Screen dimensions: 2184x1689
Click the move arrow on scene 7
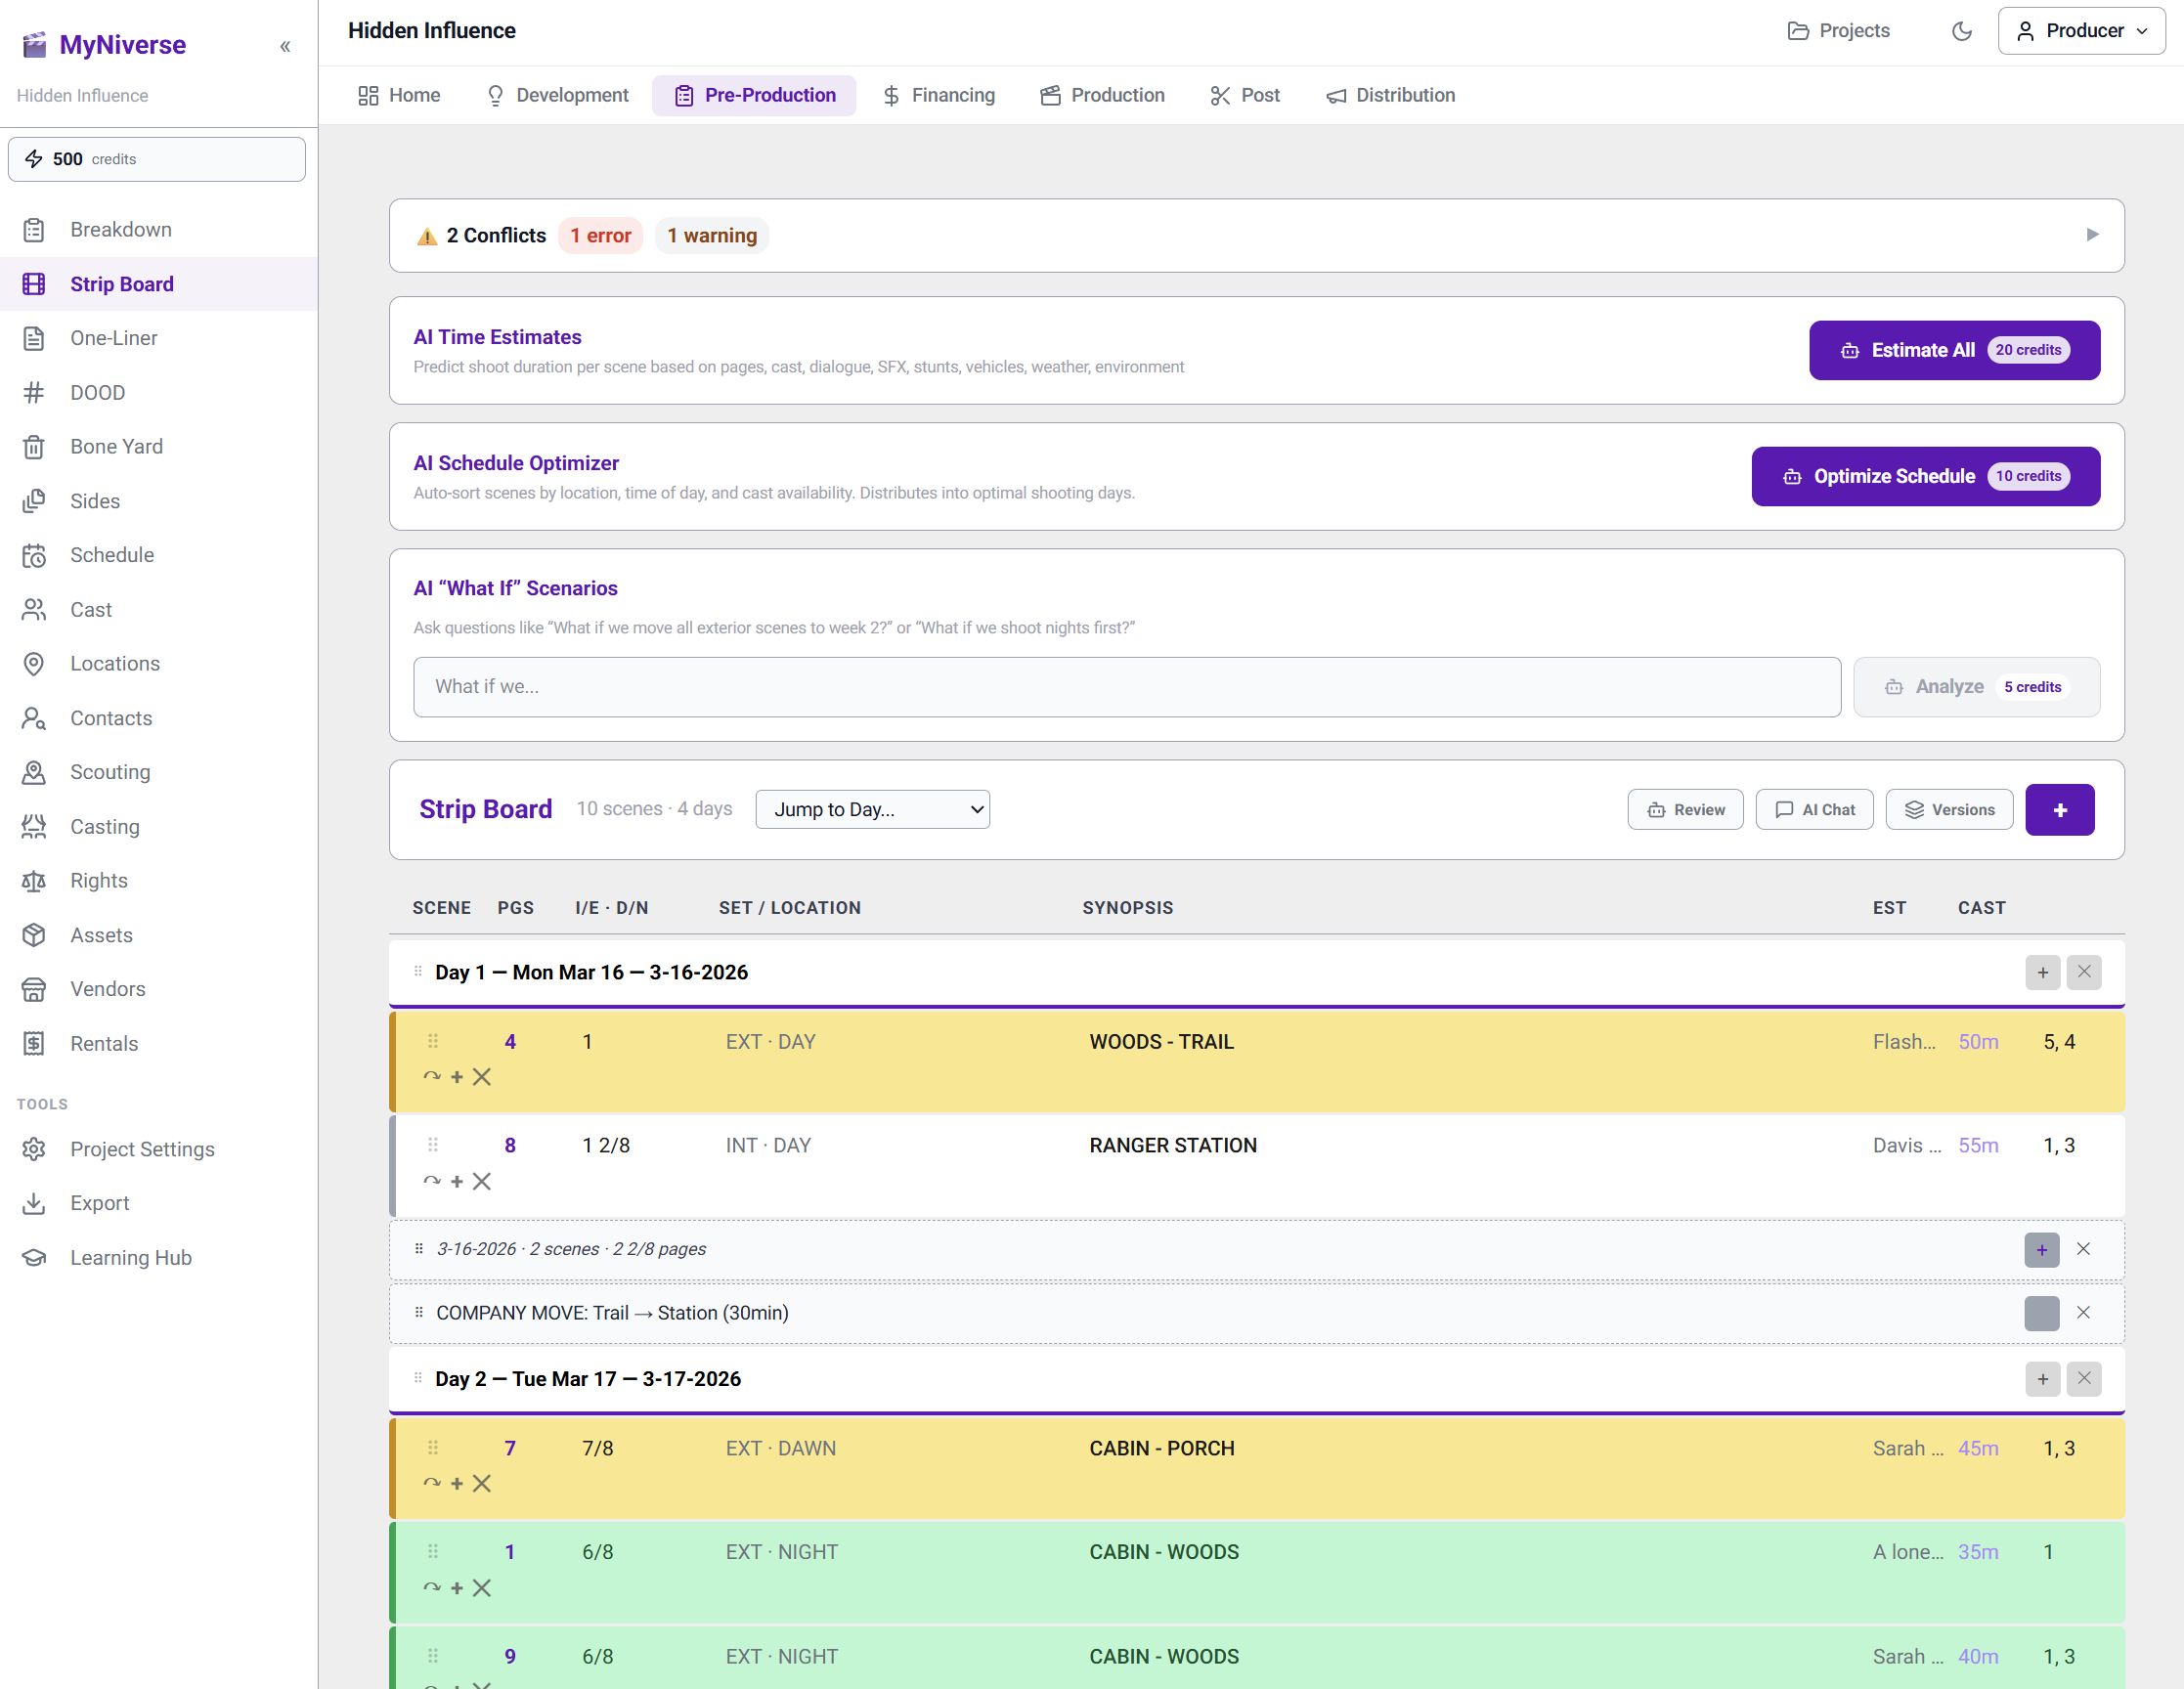click(432, 1483)
